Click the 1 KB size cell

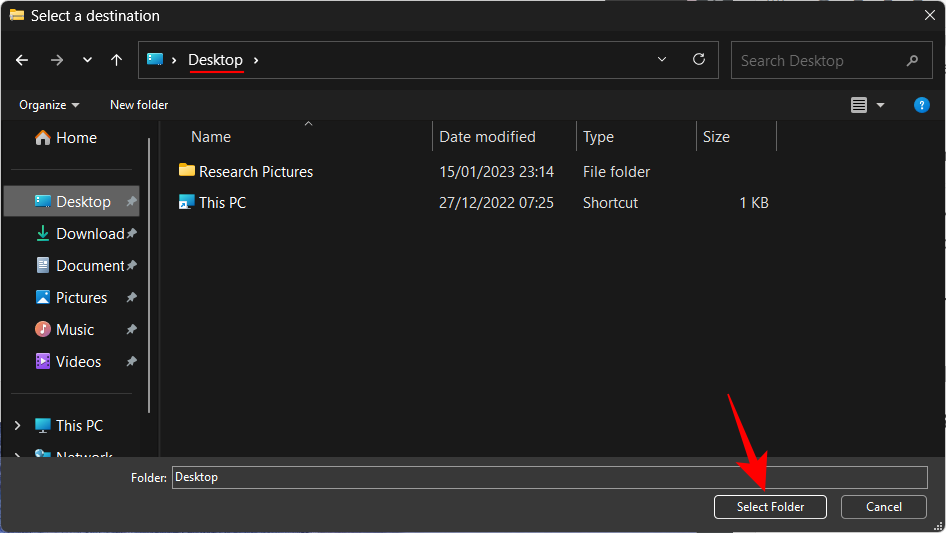[754, 203]
